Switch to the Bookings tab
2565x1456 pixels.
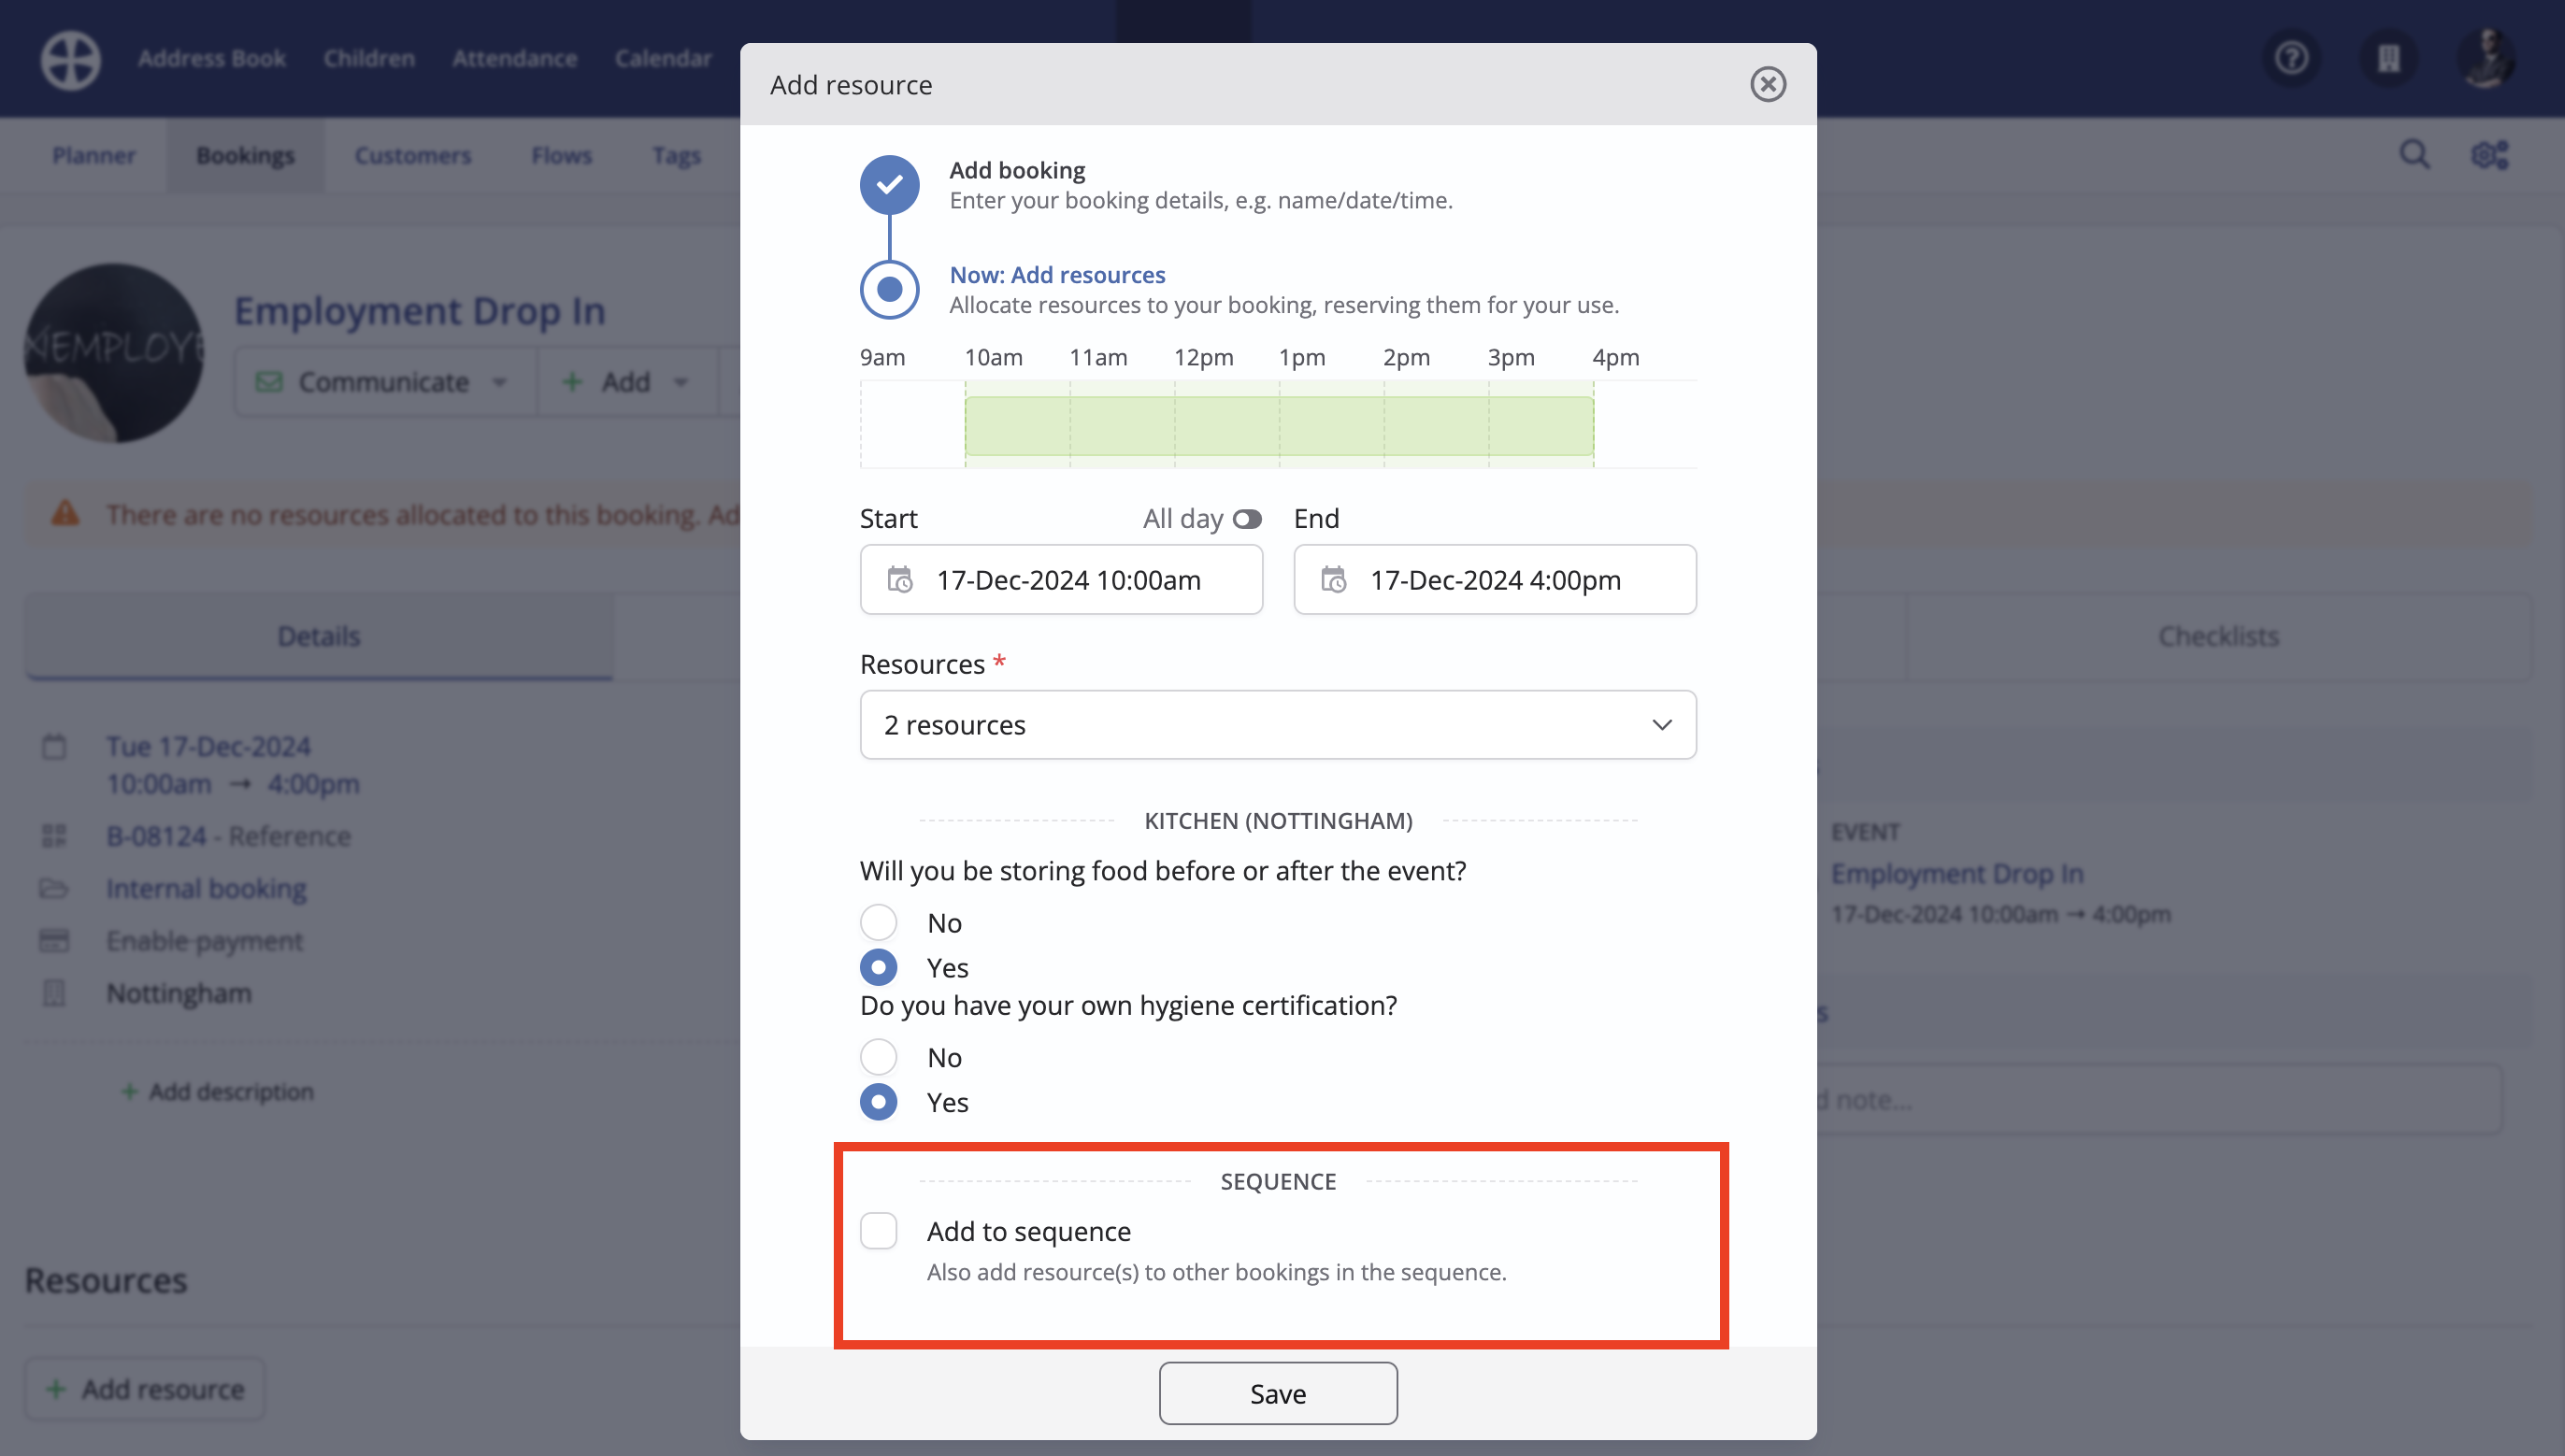(245, 155)
